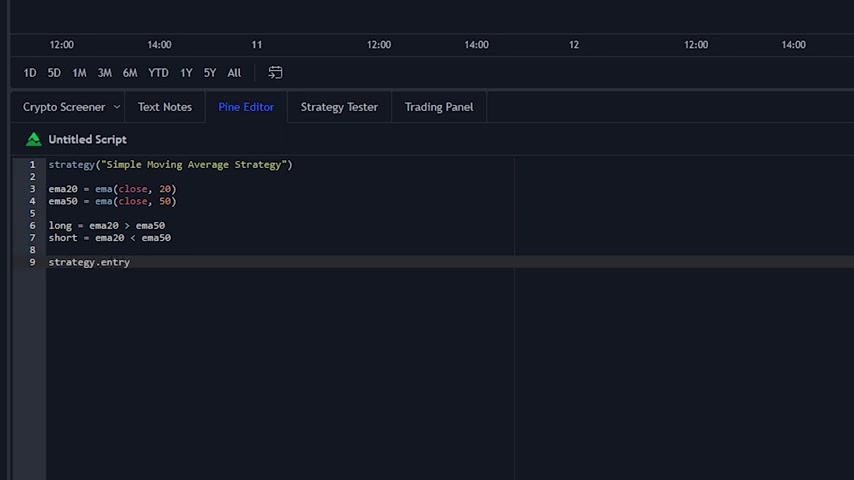Screen dimensions: 854x480
Task: Set chart range to 1Y
Action: pos(186,73)
